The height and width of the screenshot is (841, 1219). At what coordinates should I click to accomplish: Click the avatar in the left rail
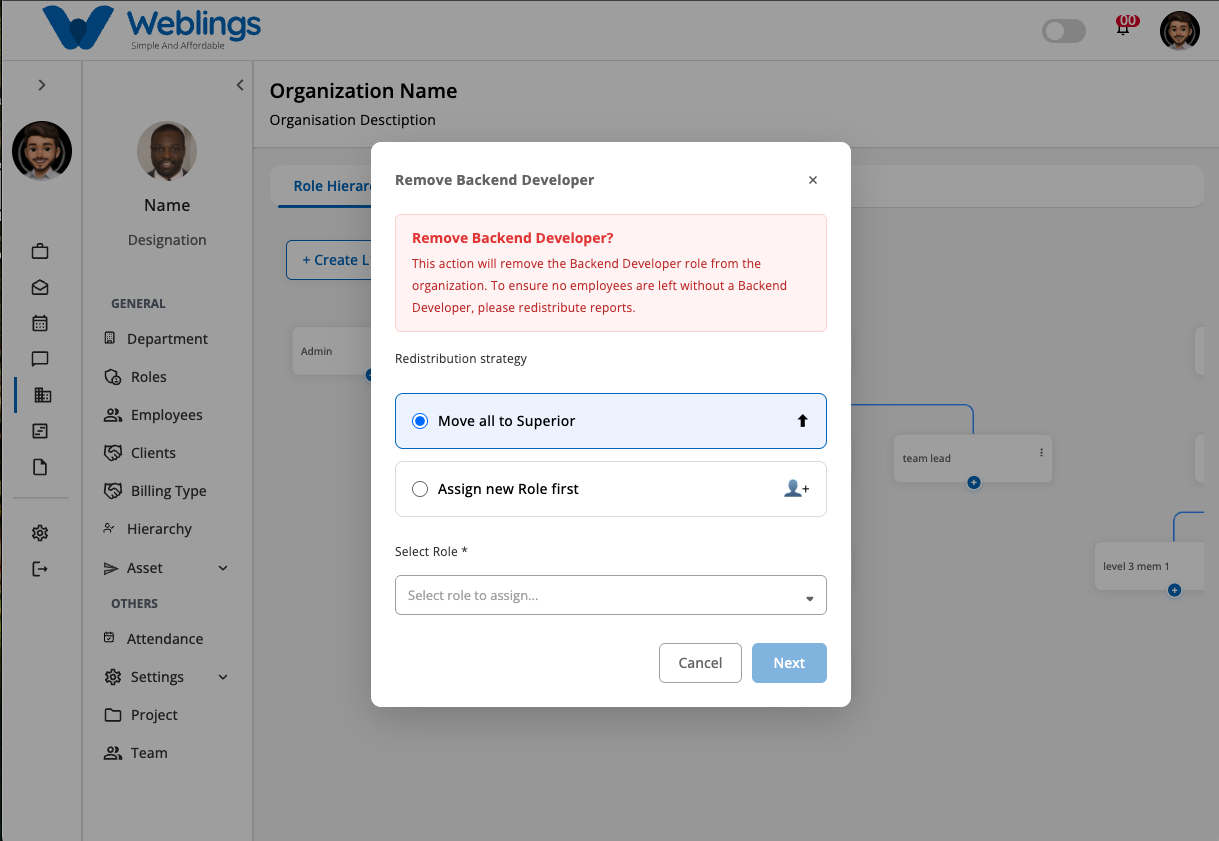pos(42,151)
